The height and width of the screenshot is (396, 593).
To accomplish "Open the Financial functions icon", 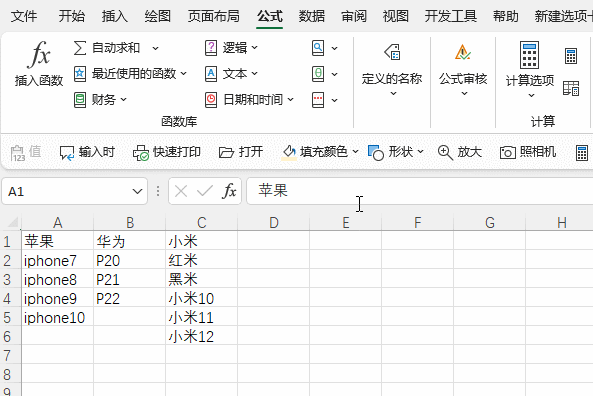I will (x=80, y=100).
